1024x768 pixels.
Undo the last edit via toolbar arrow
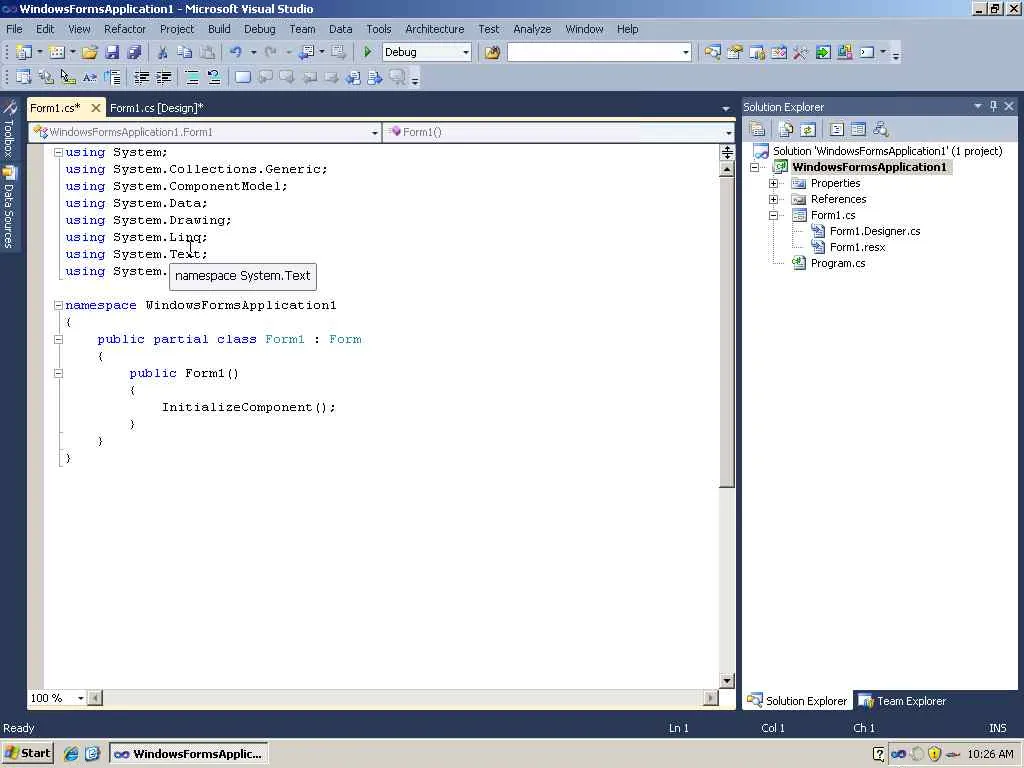[236, 52]
